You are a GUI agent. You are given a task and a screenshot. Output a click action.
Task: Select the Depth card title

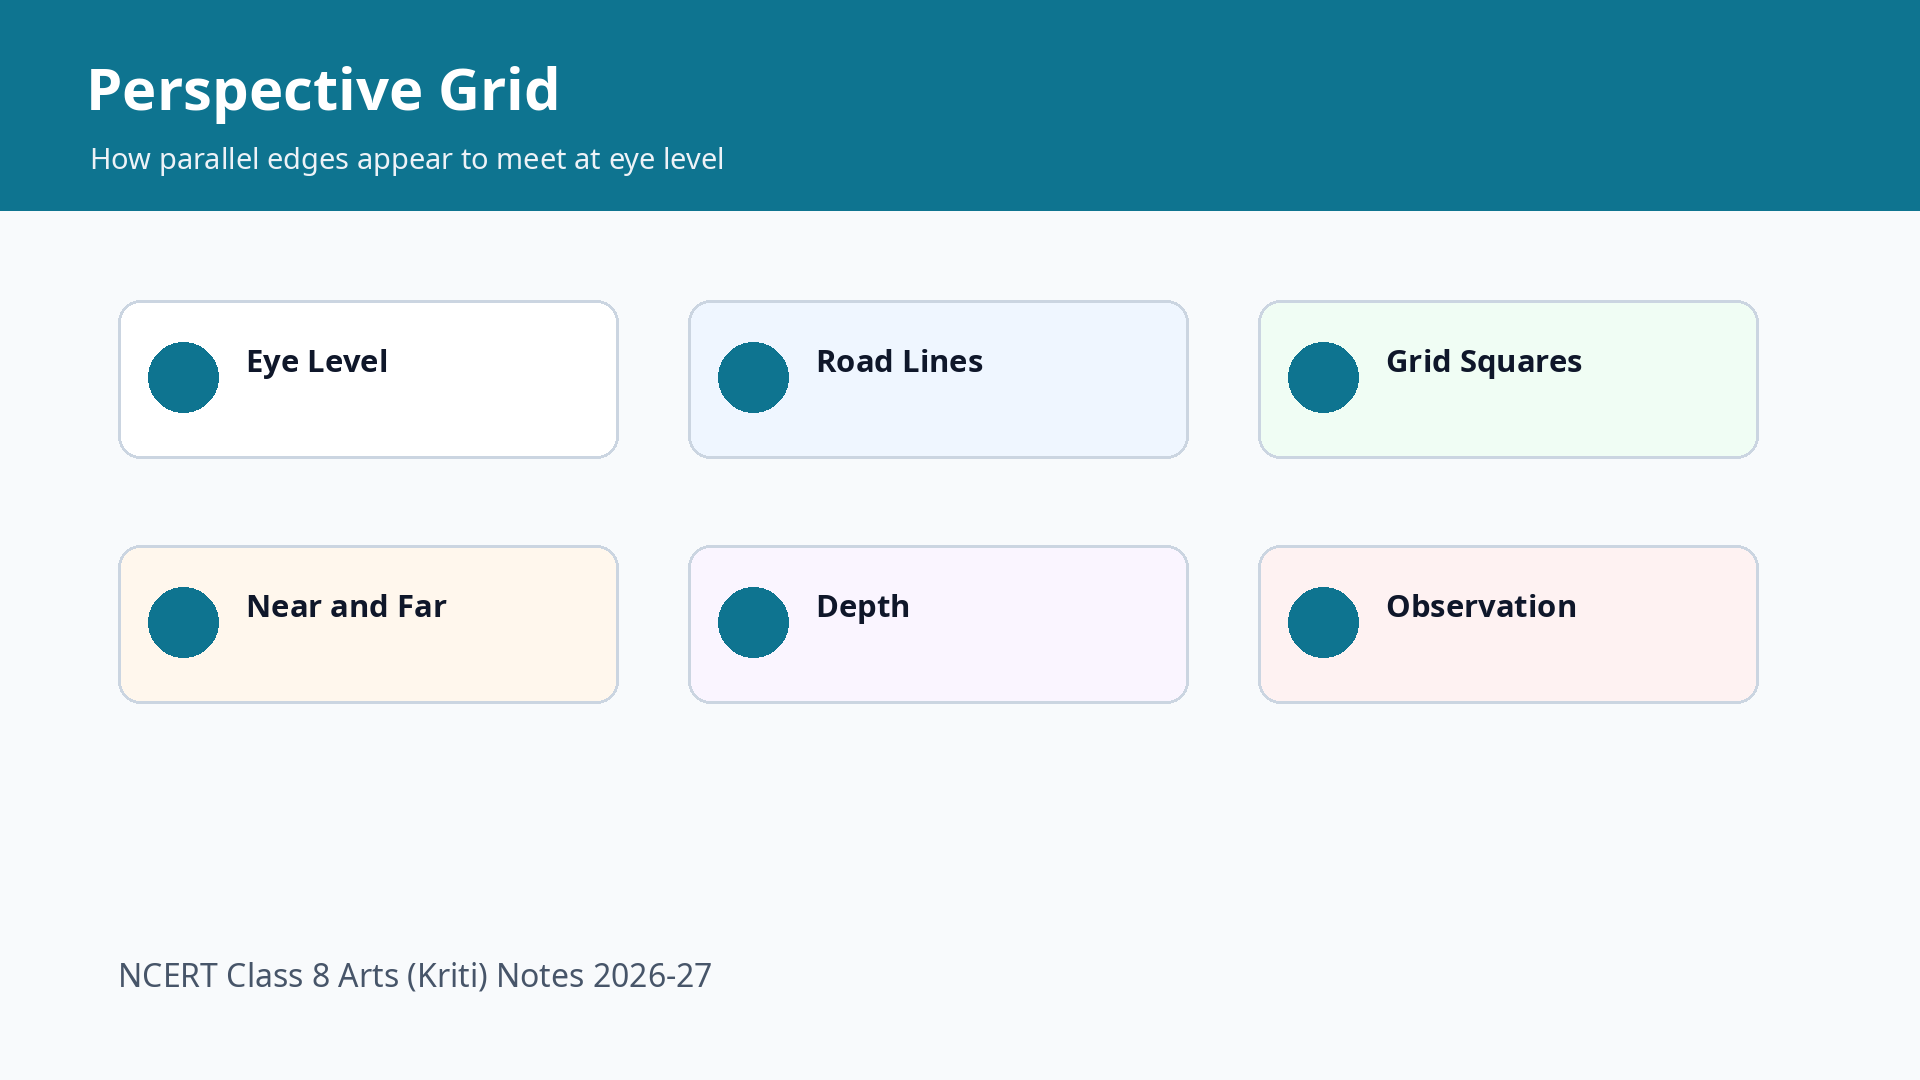(863, 606)
